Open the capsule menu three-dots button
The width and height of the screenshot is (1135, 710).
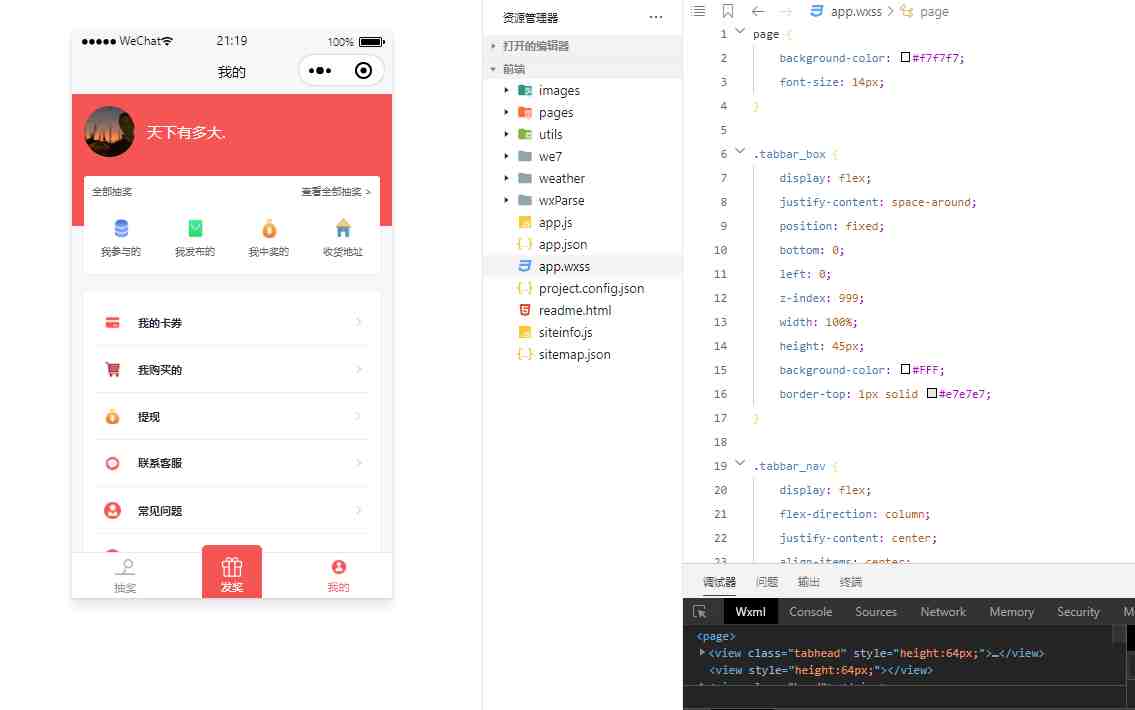pos(320,71)
